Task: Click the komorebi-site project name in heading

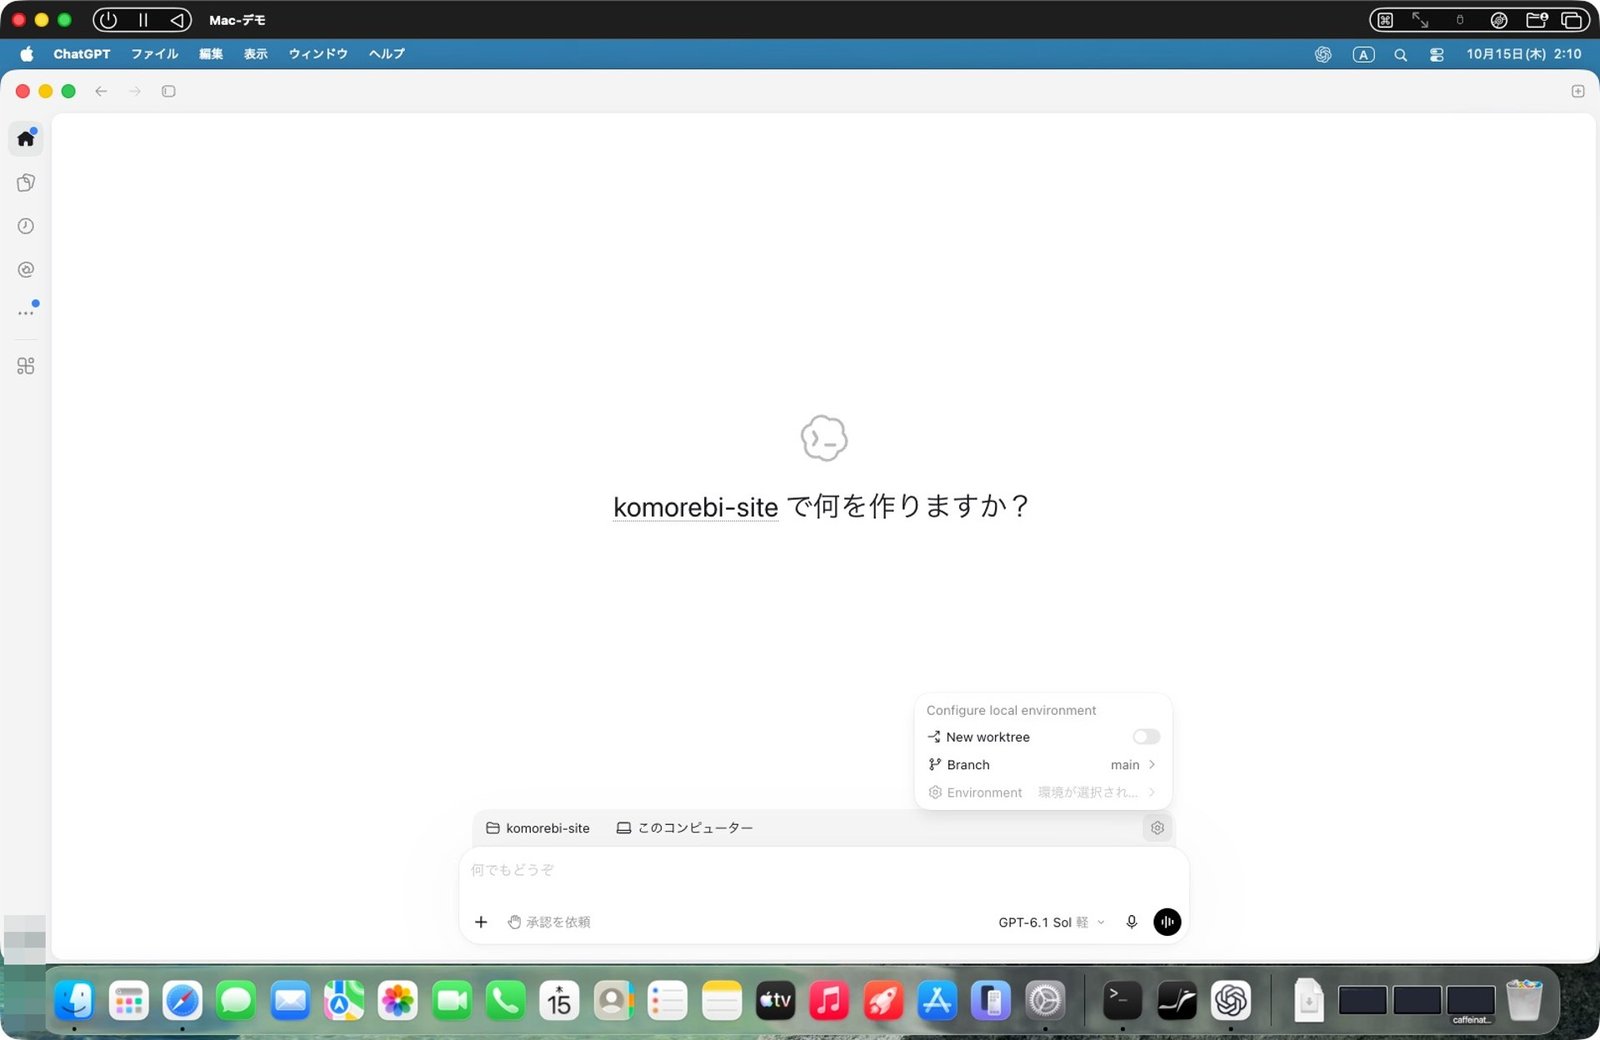Action: (695, 507)
